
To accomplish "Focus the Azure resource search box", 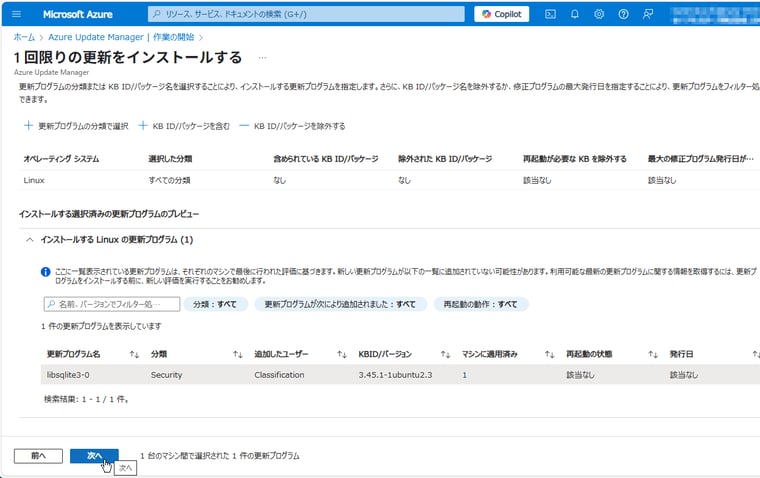I will [x=306, y=14].
